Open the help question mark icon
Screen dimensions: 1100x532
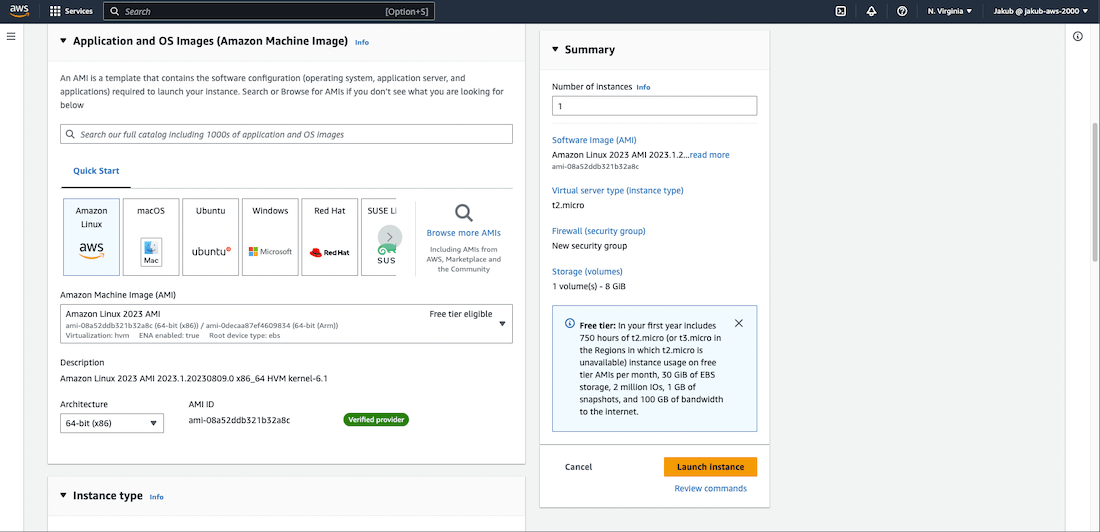tap(902, 11)
